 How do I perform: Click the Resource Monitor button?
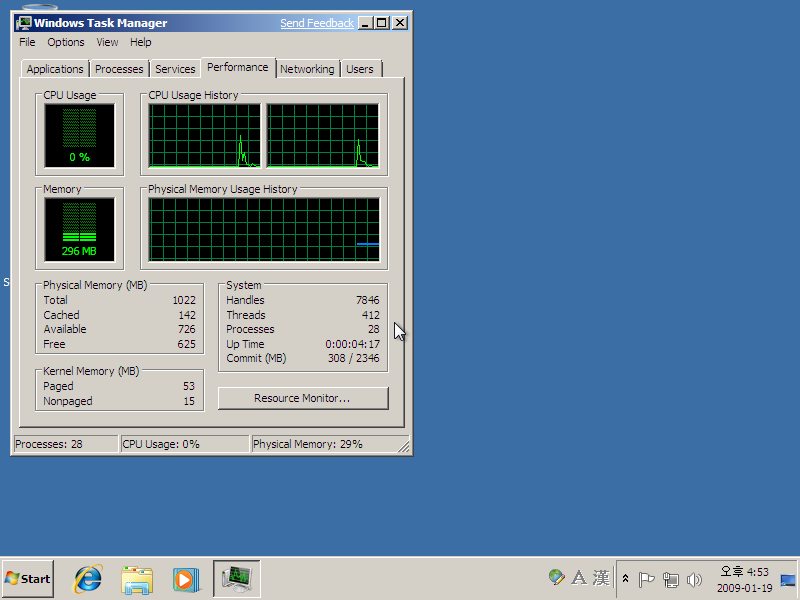pos(303,398)
